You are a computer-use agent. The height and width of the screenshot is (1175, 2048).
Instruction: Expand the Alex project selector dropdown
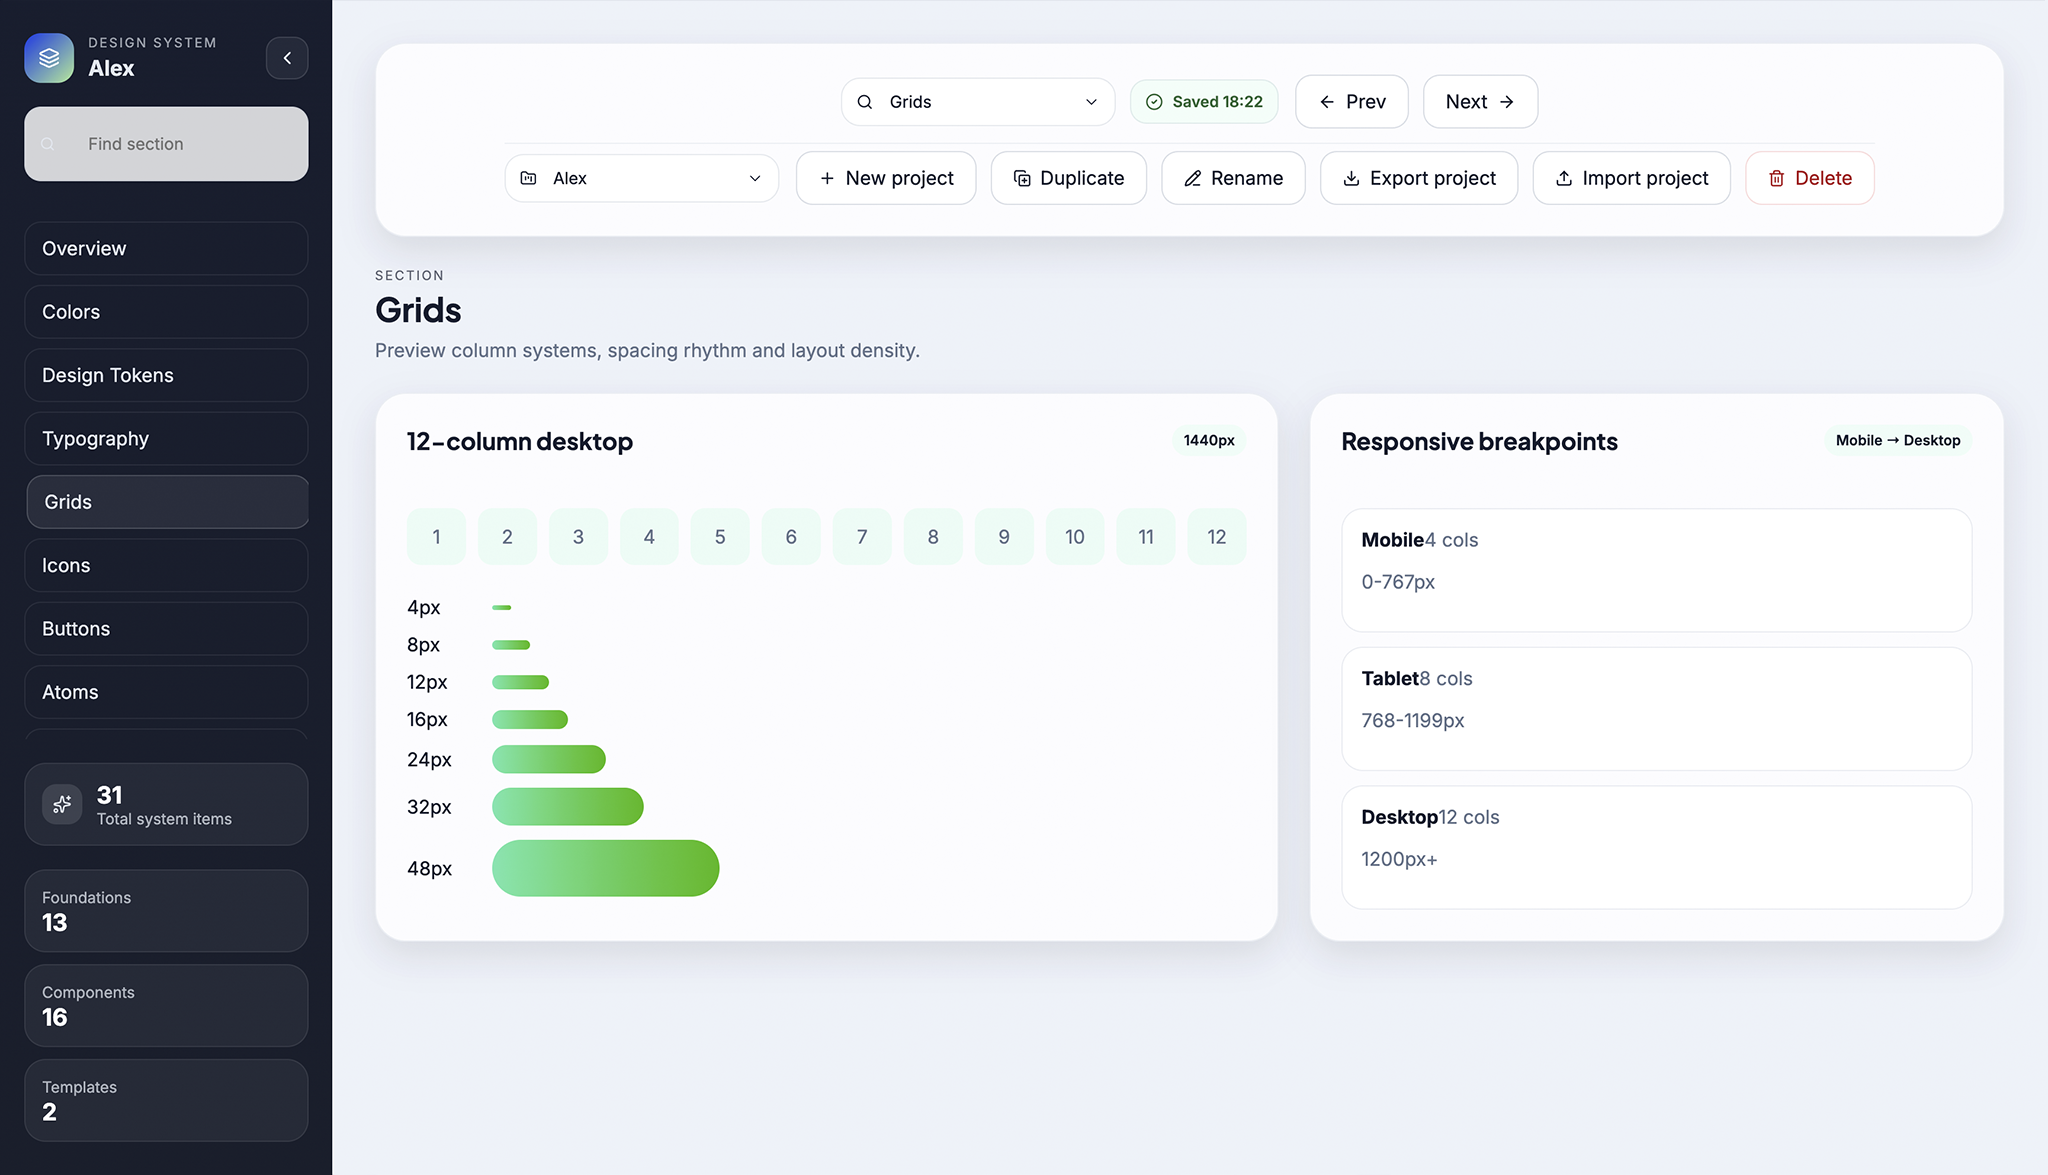point(641,178)
